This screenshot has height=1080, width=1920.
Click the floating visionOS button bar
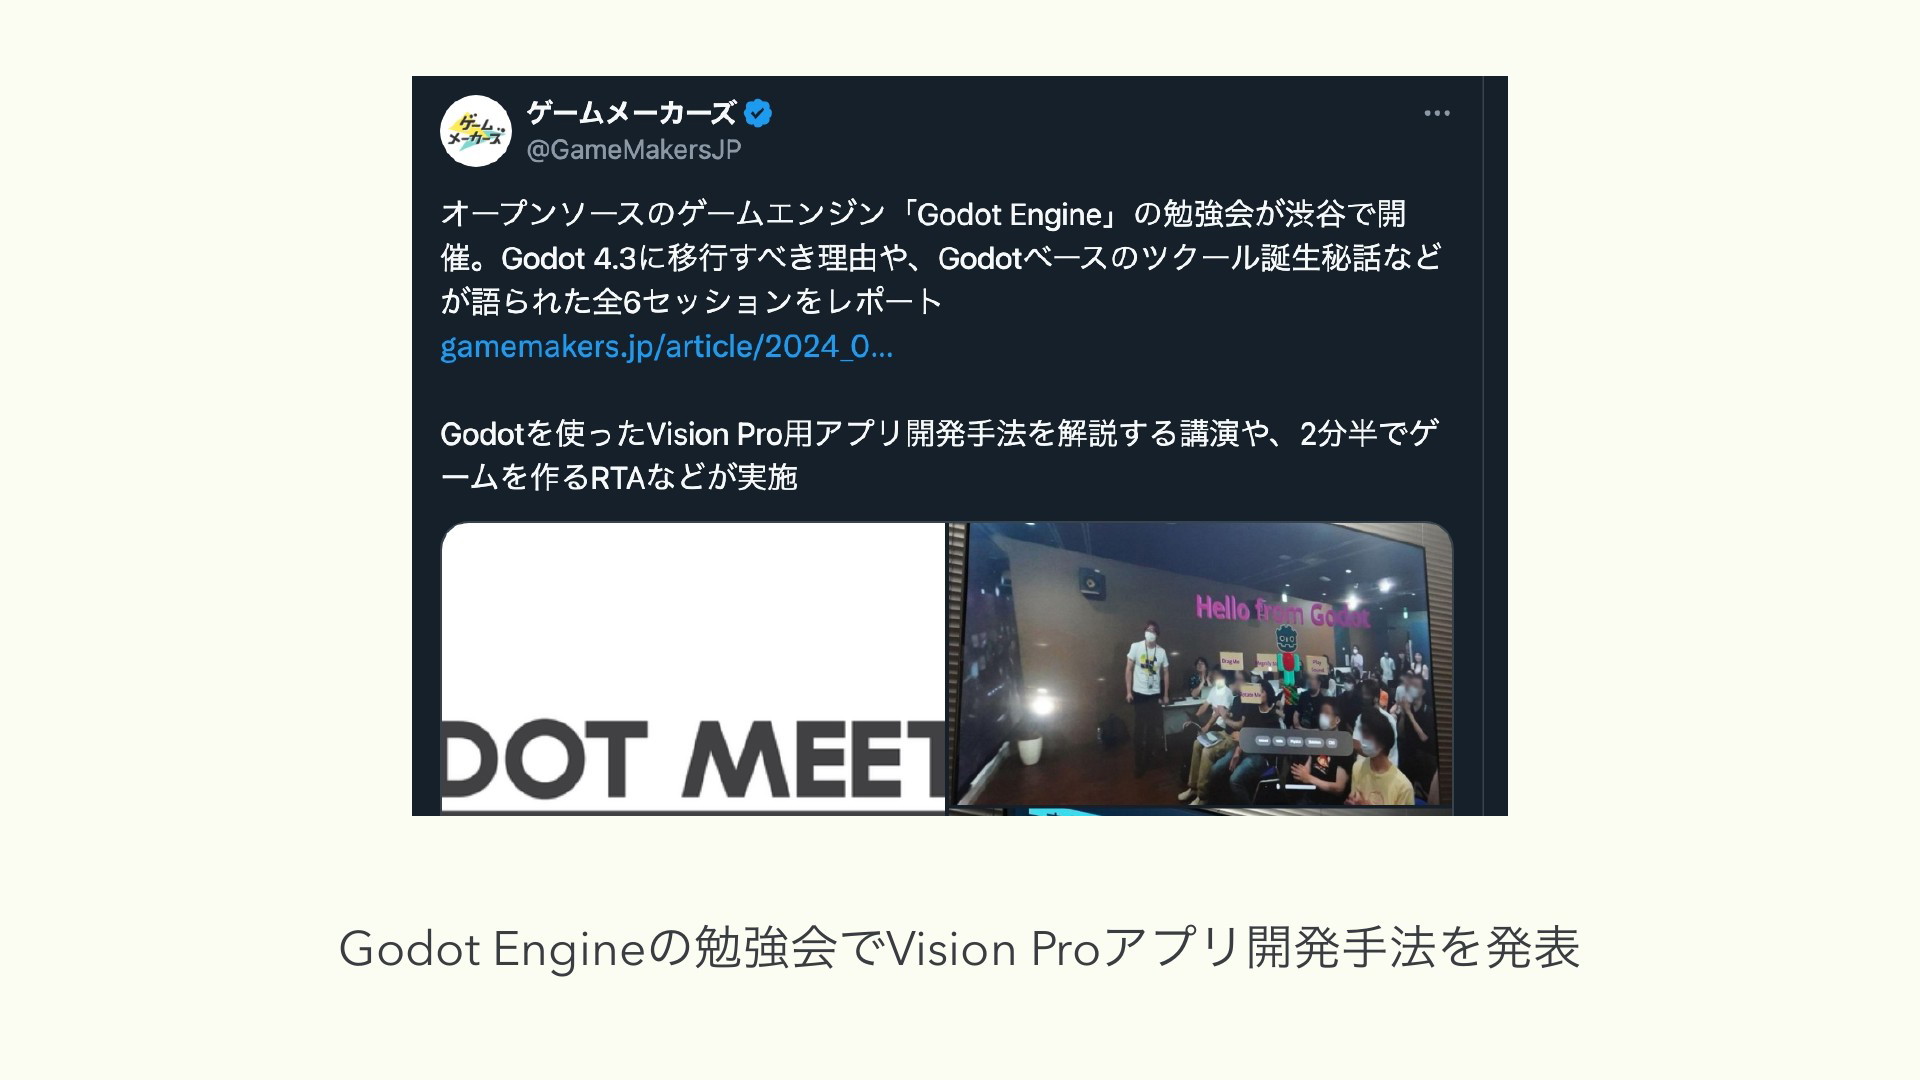click(1297, 741)
